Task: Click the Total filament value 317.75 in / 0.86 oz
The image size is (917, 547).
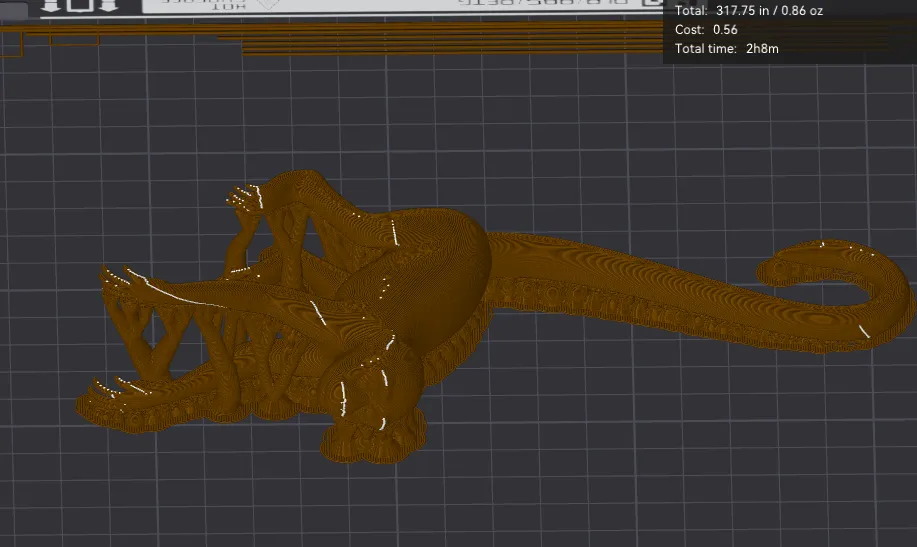Action: click(769, 11)
